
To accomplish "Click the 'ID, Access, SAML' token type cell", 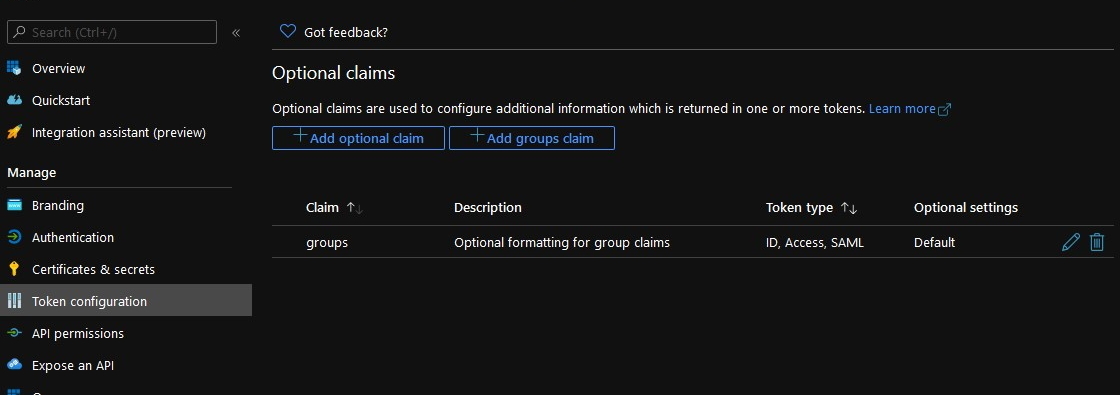I will click(815, 243).
